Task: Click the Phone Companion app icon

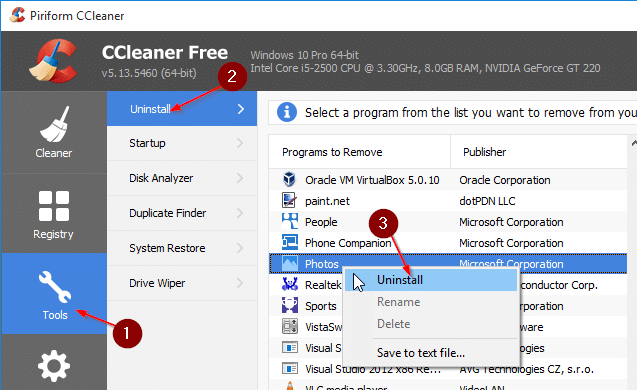Action: 290,243
